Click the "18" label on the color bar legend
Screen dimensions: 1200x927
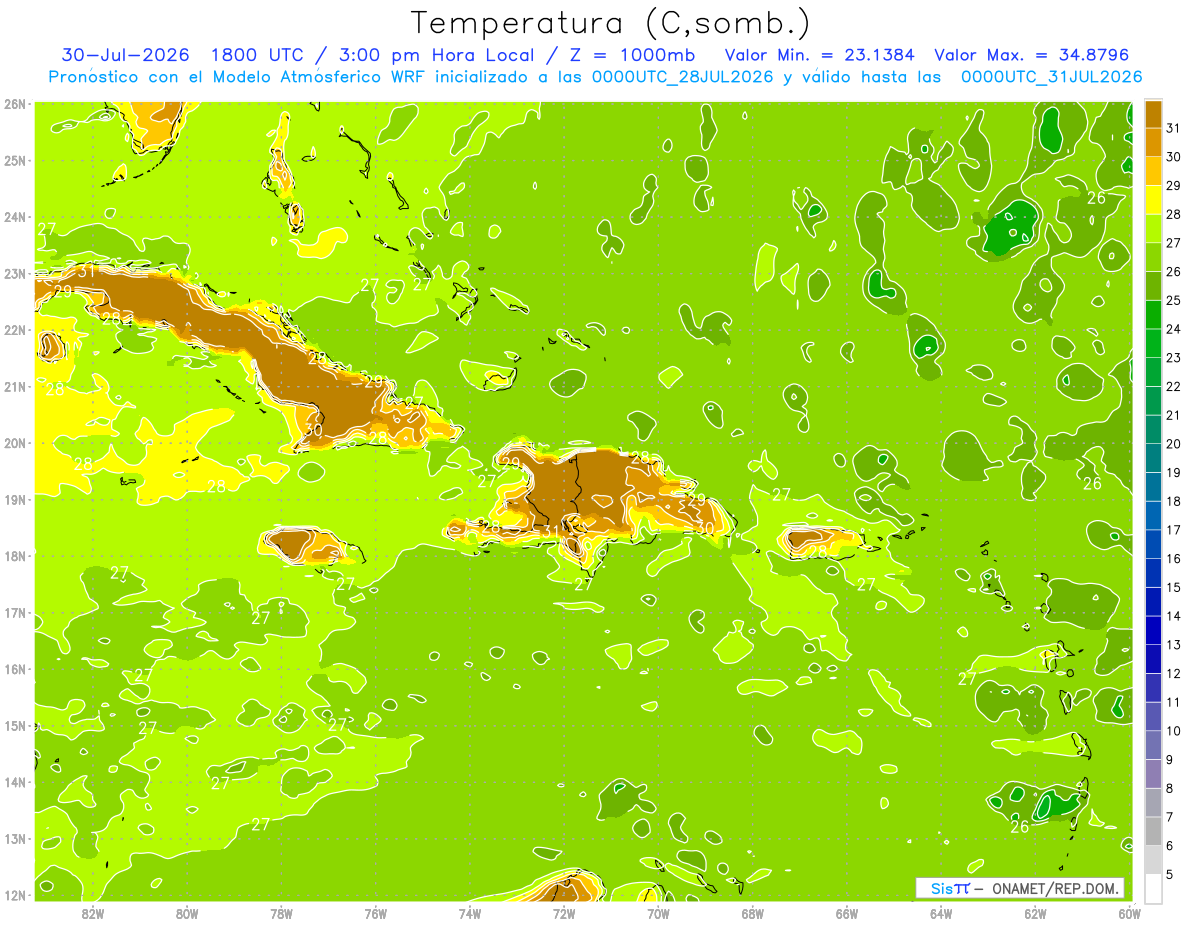pyautogui.click(x=1174, y=501)
